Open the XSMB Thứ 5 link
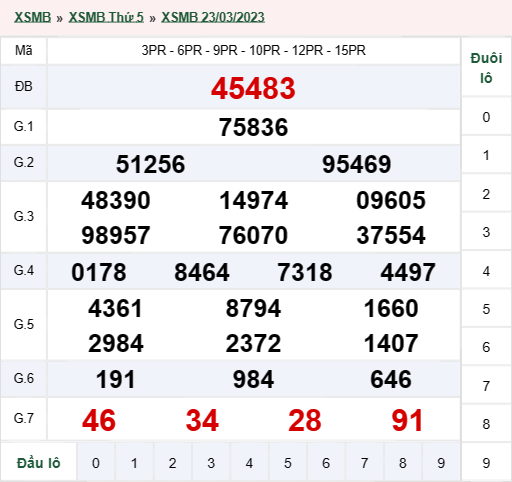The image size is (512, 482). coord(106,17)
